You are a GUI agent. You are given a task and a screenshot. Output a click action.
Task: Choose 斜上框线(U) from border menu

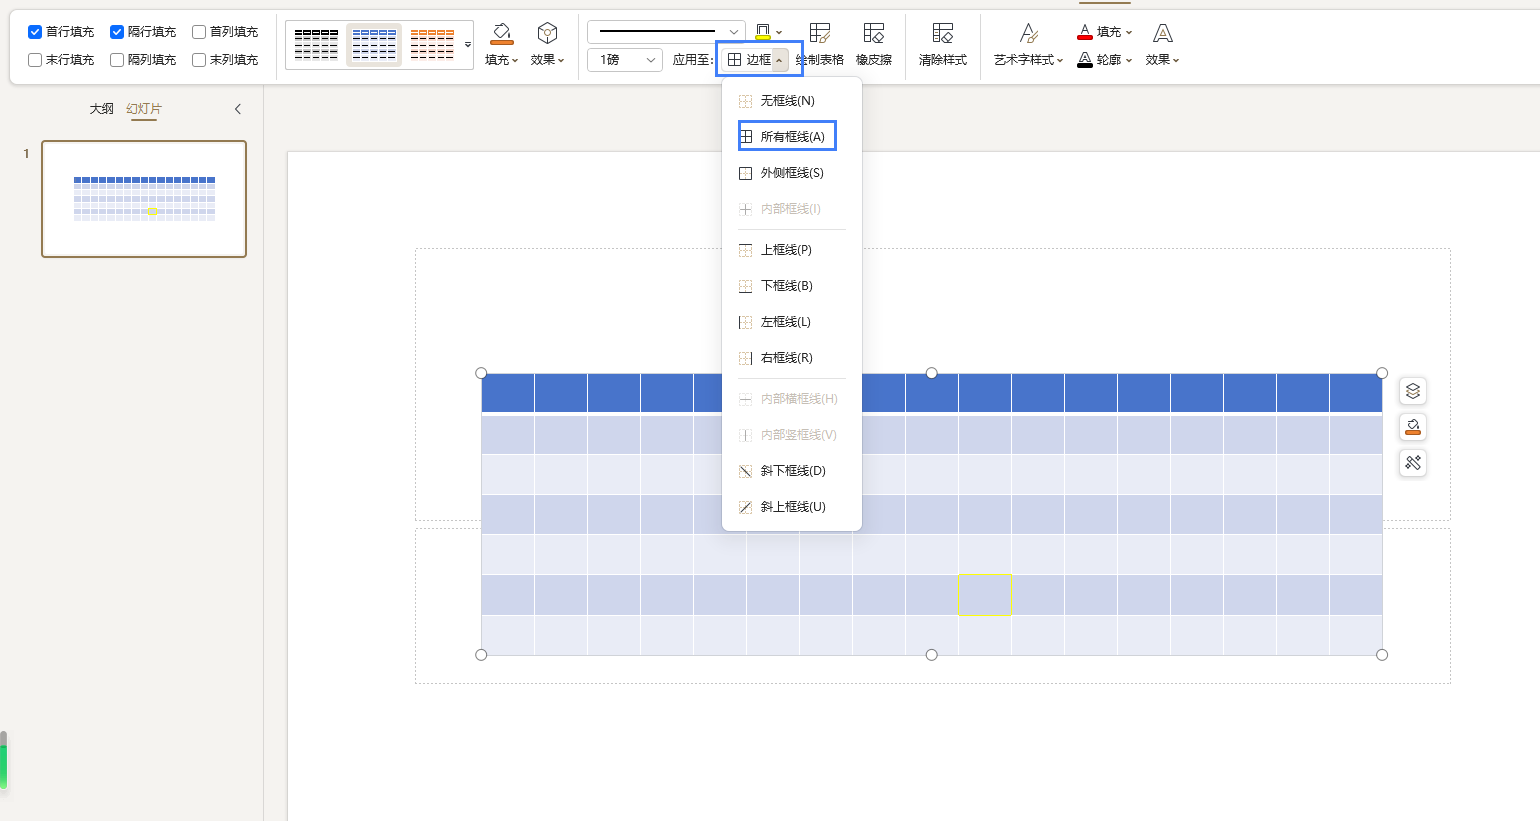(792, 507)
